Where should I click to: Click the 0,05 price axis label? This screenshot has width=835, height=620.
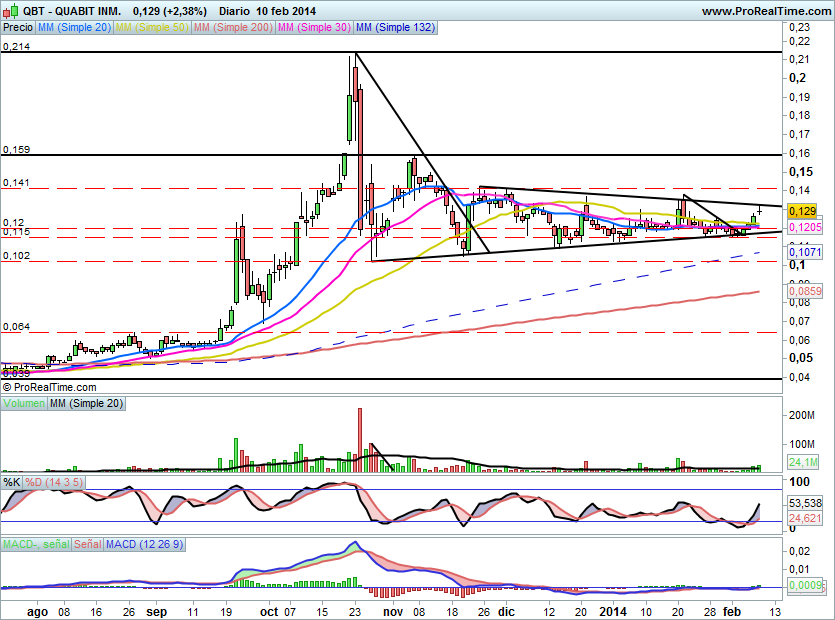pos(801,358)
